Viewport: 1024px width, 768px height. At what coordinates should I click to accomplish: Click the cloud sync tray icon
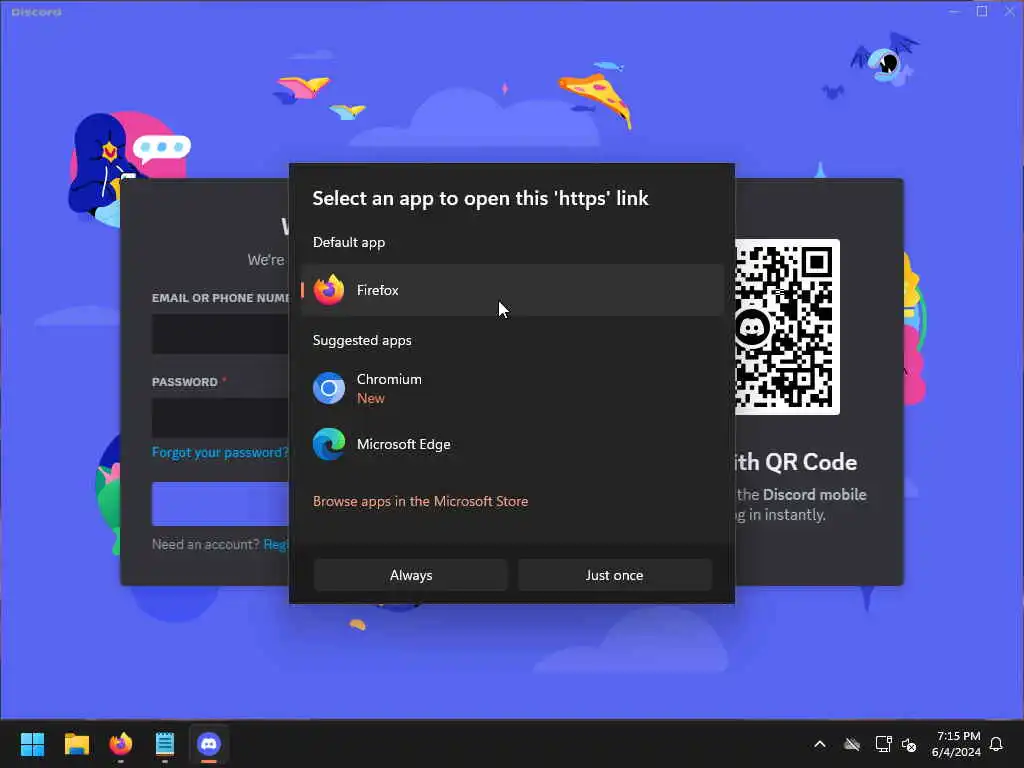(852, 744)
